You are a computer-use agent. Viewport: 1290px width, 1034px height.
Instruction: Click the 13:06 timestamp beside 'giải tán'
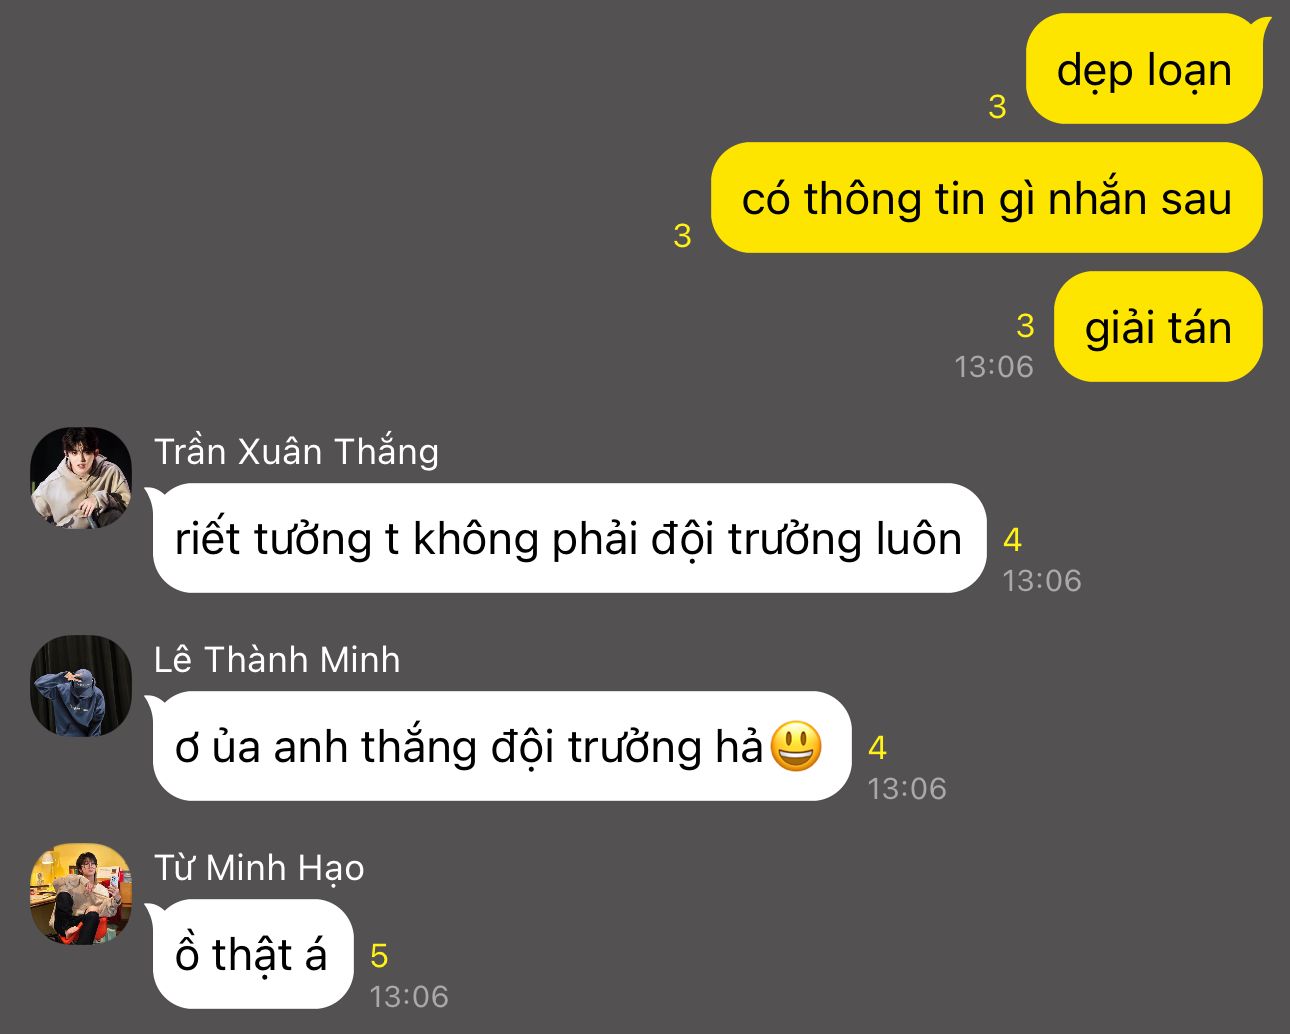[x=994, y=366]
